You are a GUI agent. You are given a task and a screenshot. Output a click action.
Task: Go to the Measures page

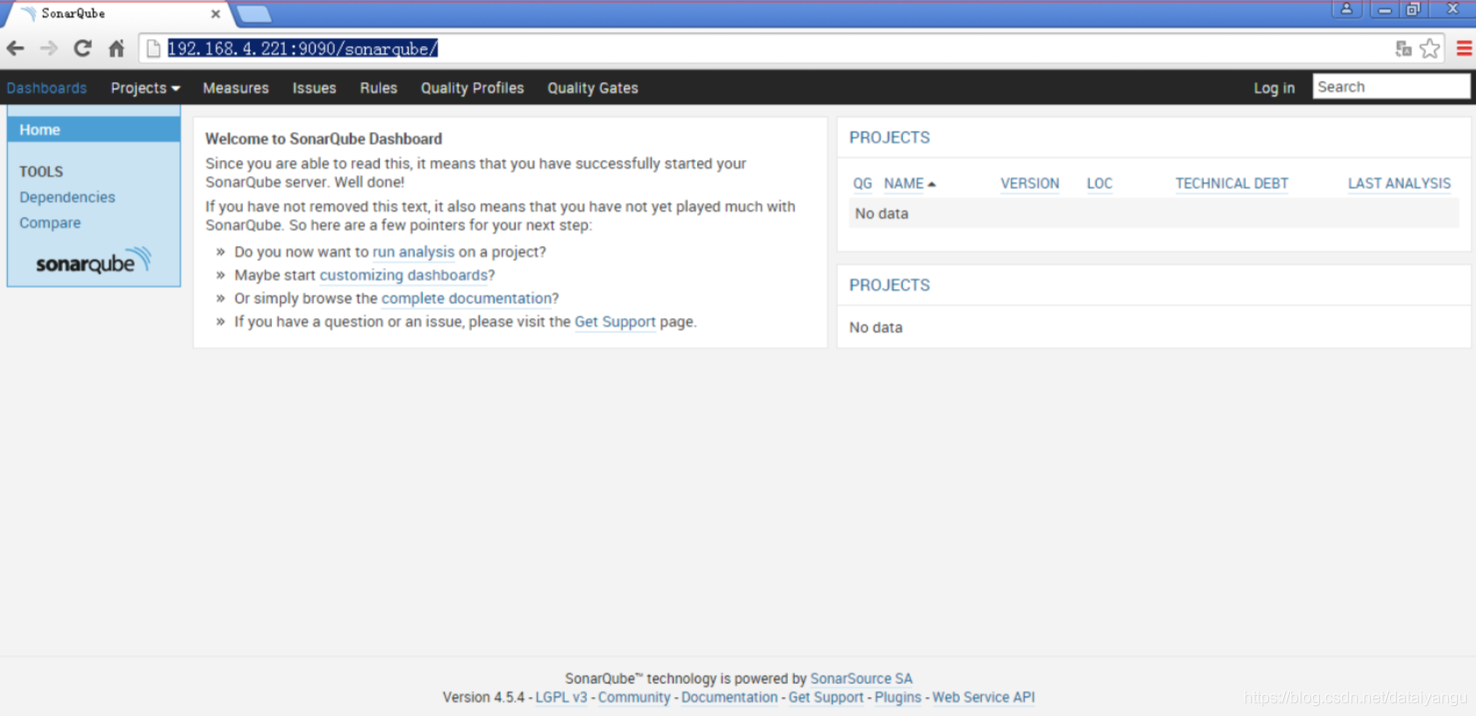pyautogui.click(x=236, y=88)
